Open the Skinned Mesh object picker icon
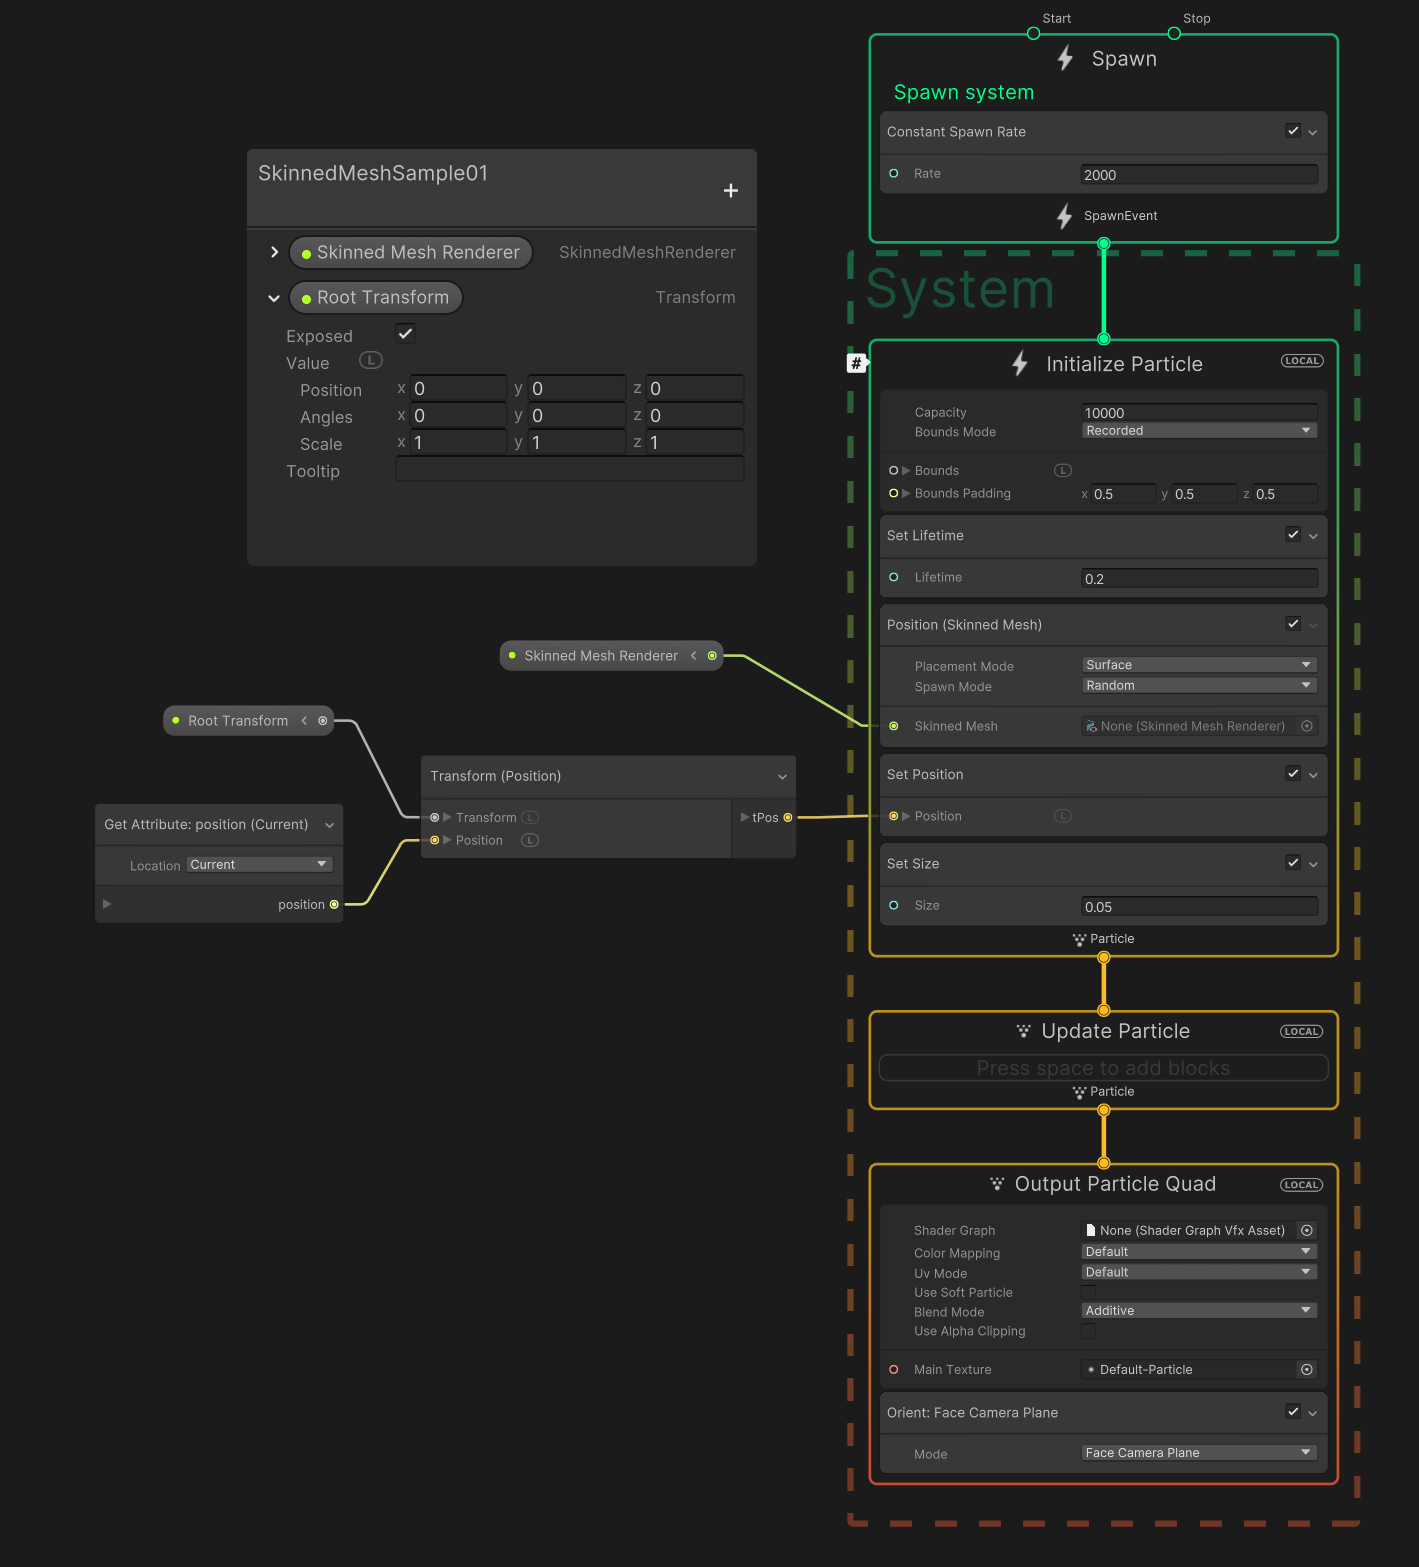Viewport: 1419px width, 1567px height. click(1307, 726)
